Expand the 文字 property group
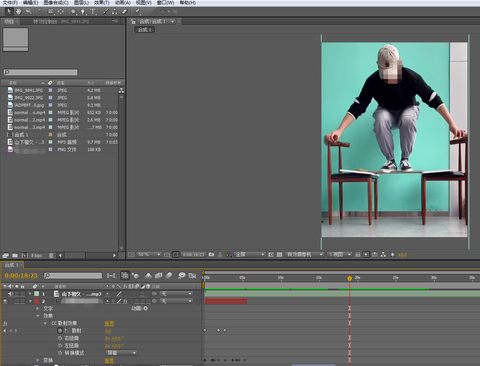The height and width of the screenshot is (366, 480). [37, 309]
